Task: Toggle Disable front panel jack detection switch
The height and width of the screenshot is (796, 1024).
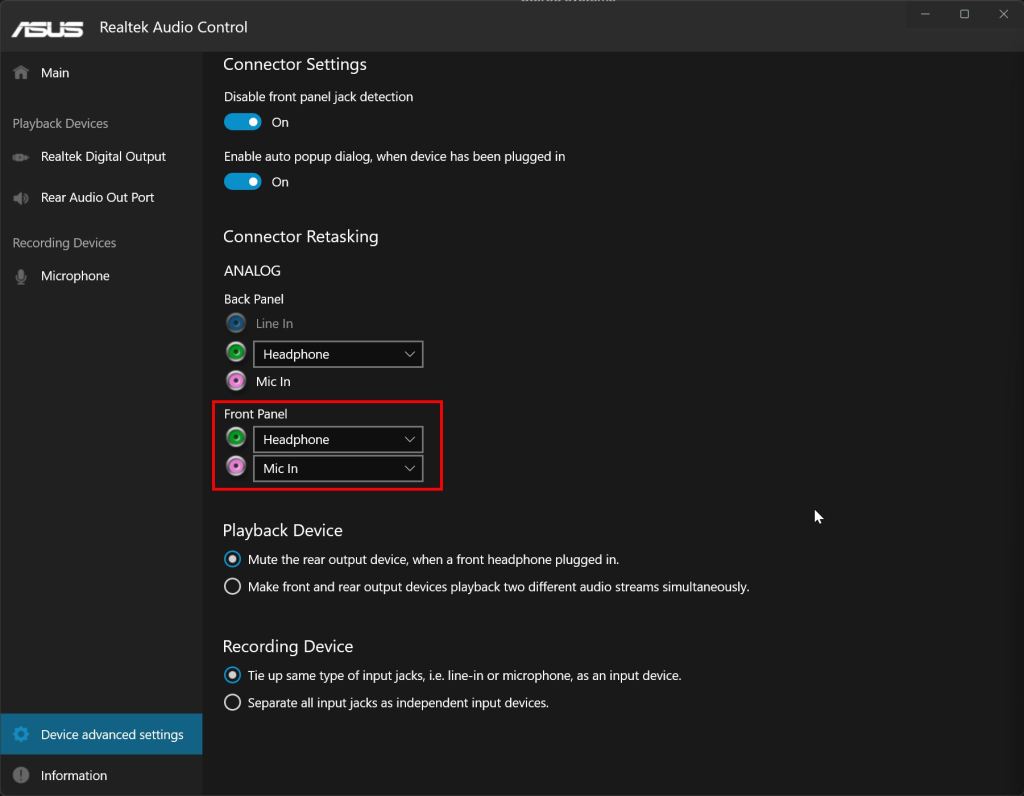Action: pyautogui.click(x=242, y=122)
